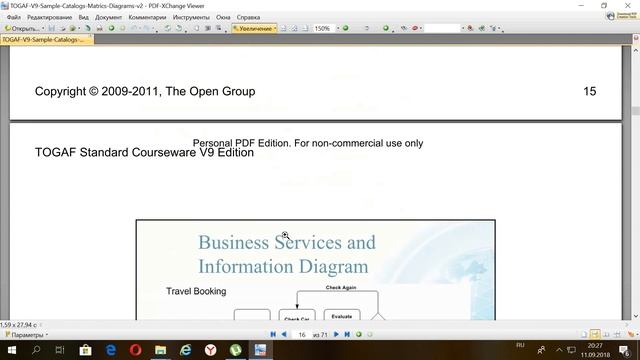Click the actual size page icon
This screenshot has width=640, height=360.
point(283,28)
